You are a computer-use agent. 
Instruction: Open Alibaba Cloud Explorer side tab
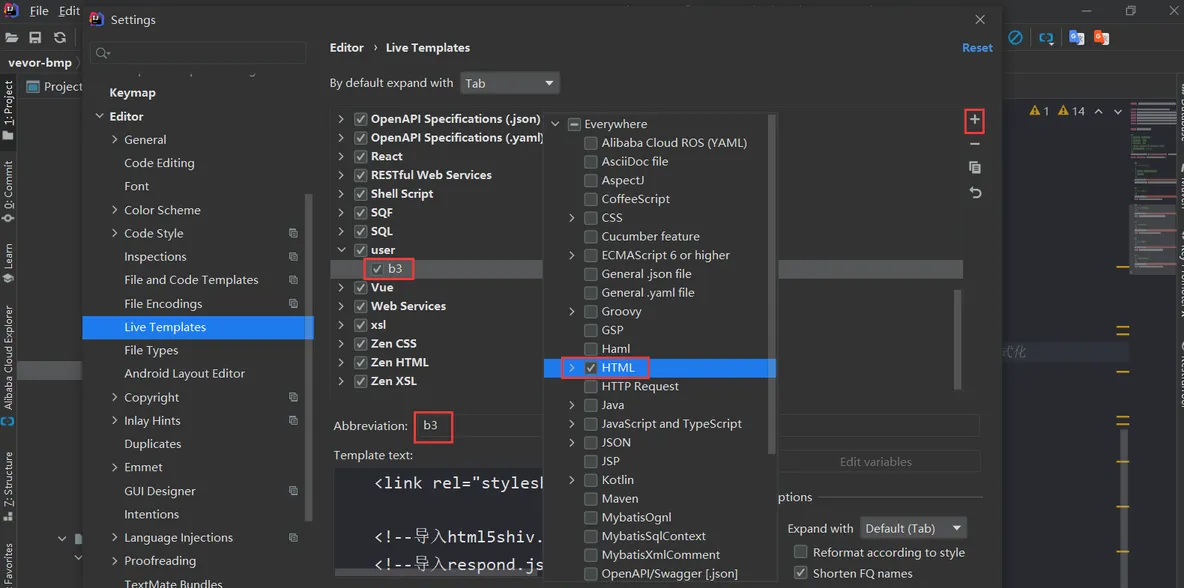coord(8,365)
